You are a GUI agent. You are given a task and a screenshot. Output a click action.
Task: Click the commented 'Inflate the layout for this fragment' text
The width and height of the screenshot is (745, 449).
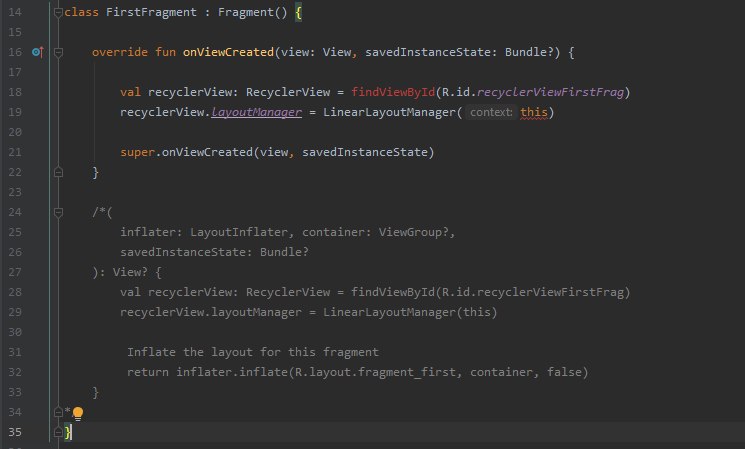(x=253, y=352)
